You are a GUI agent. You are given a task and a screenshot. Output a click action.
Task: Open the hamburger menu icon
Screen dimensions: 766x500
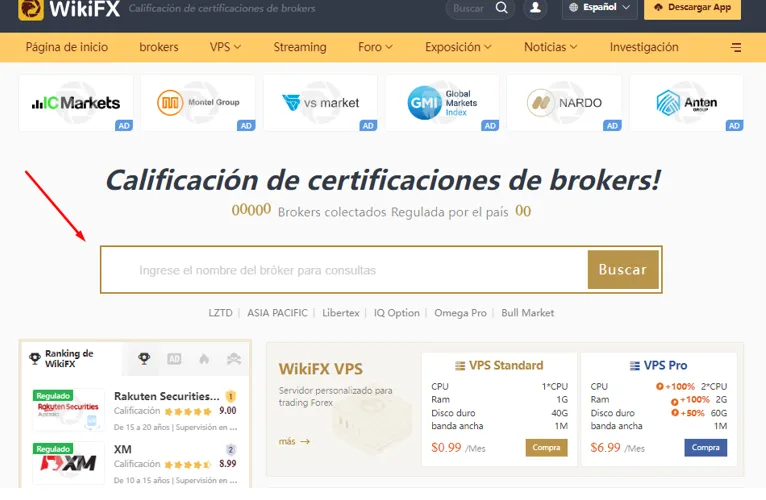click(736, 47)
